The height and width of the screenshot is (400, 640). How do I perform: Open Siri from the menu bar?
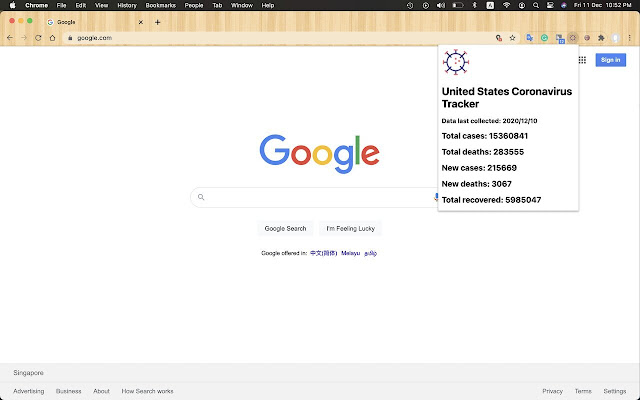(x=564, y=5)
